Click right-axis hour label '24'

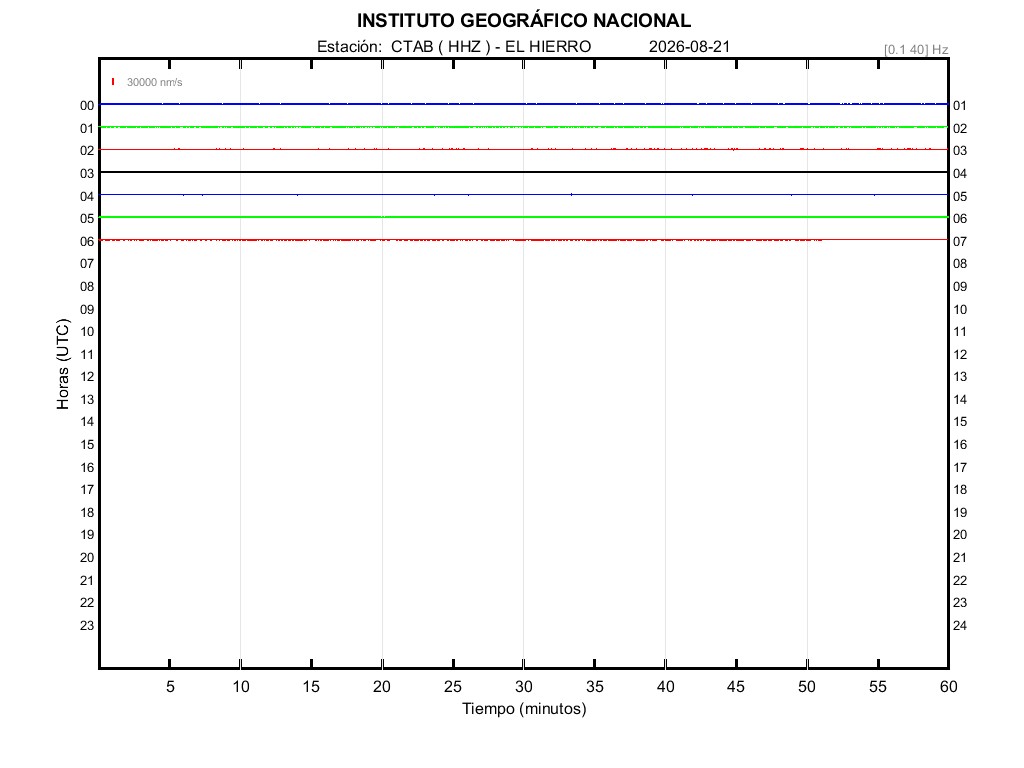pos(960,626)
